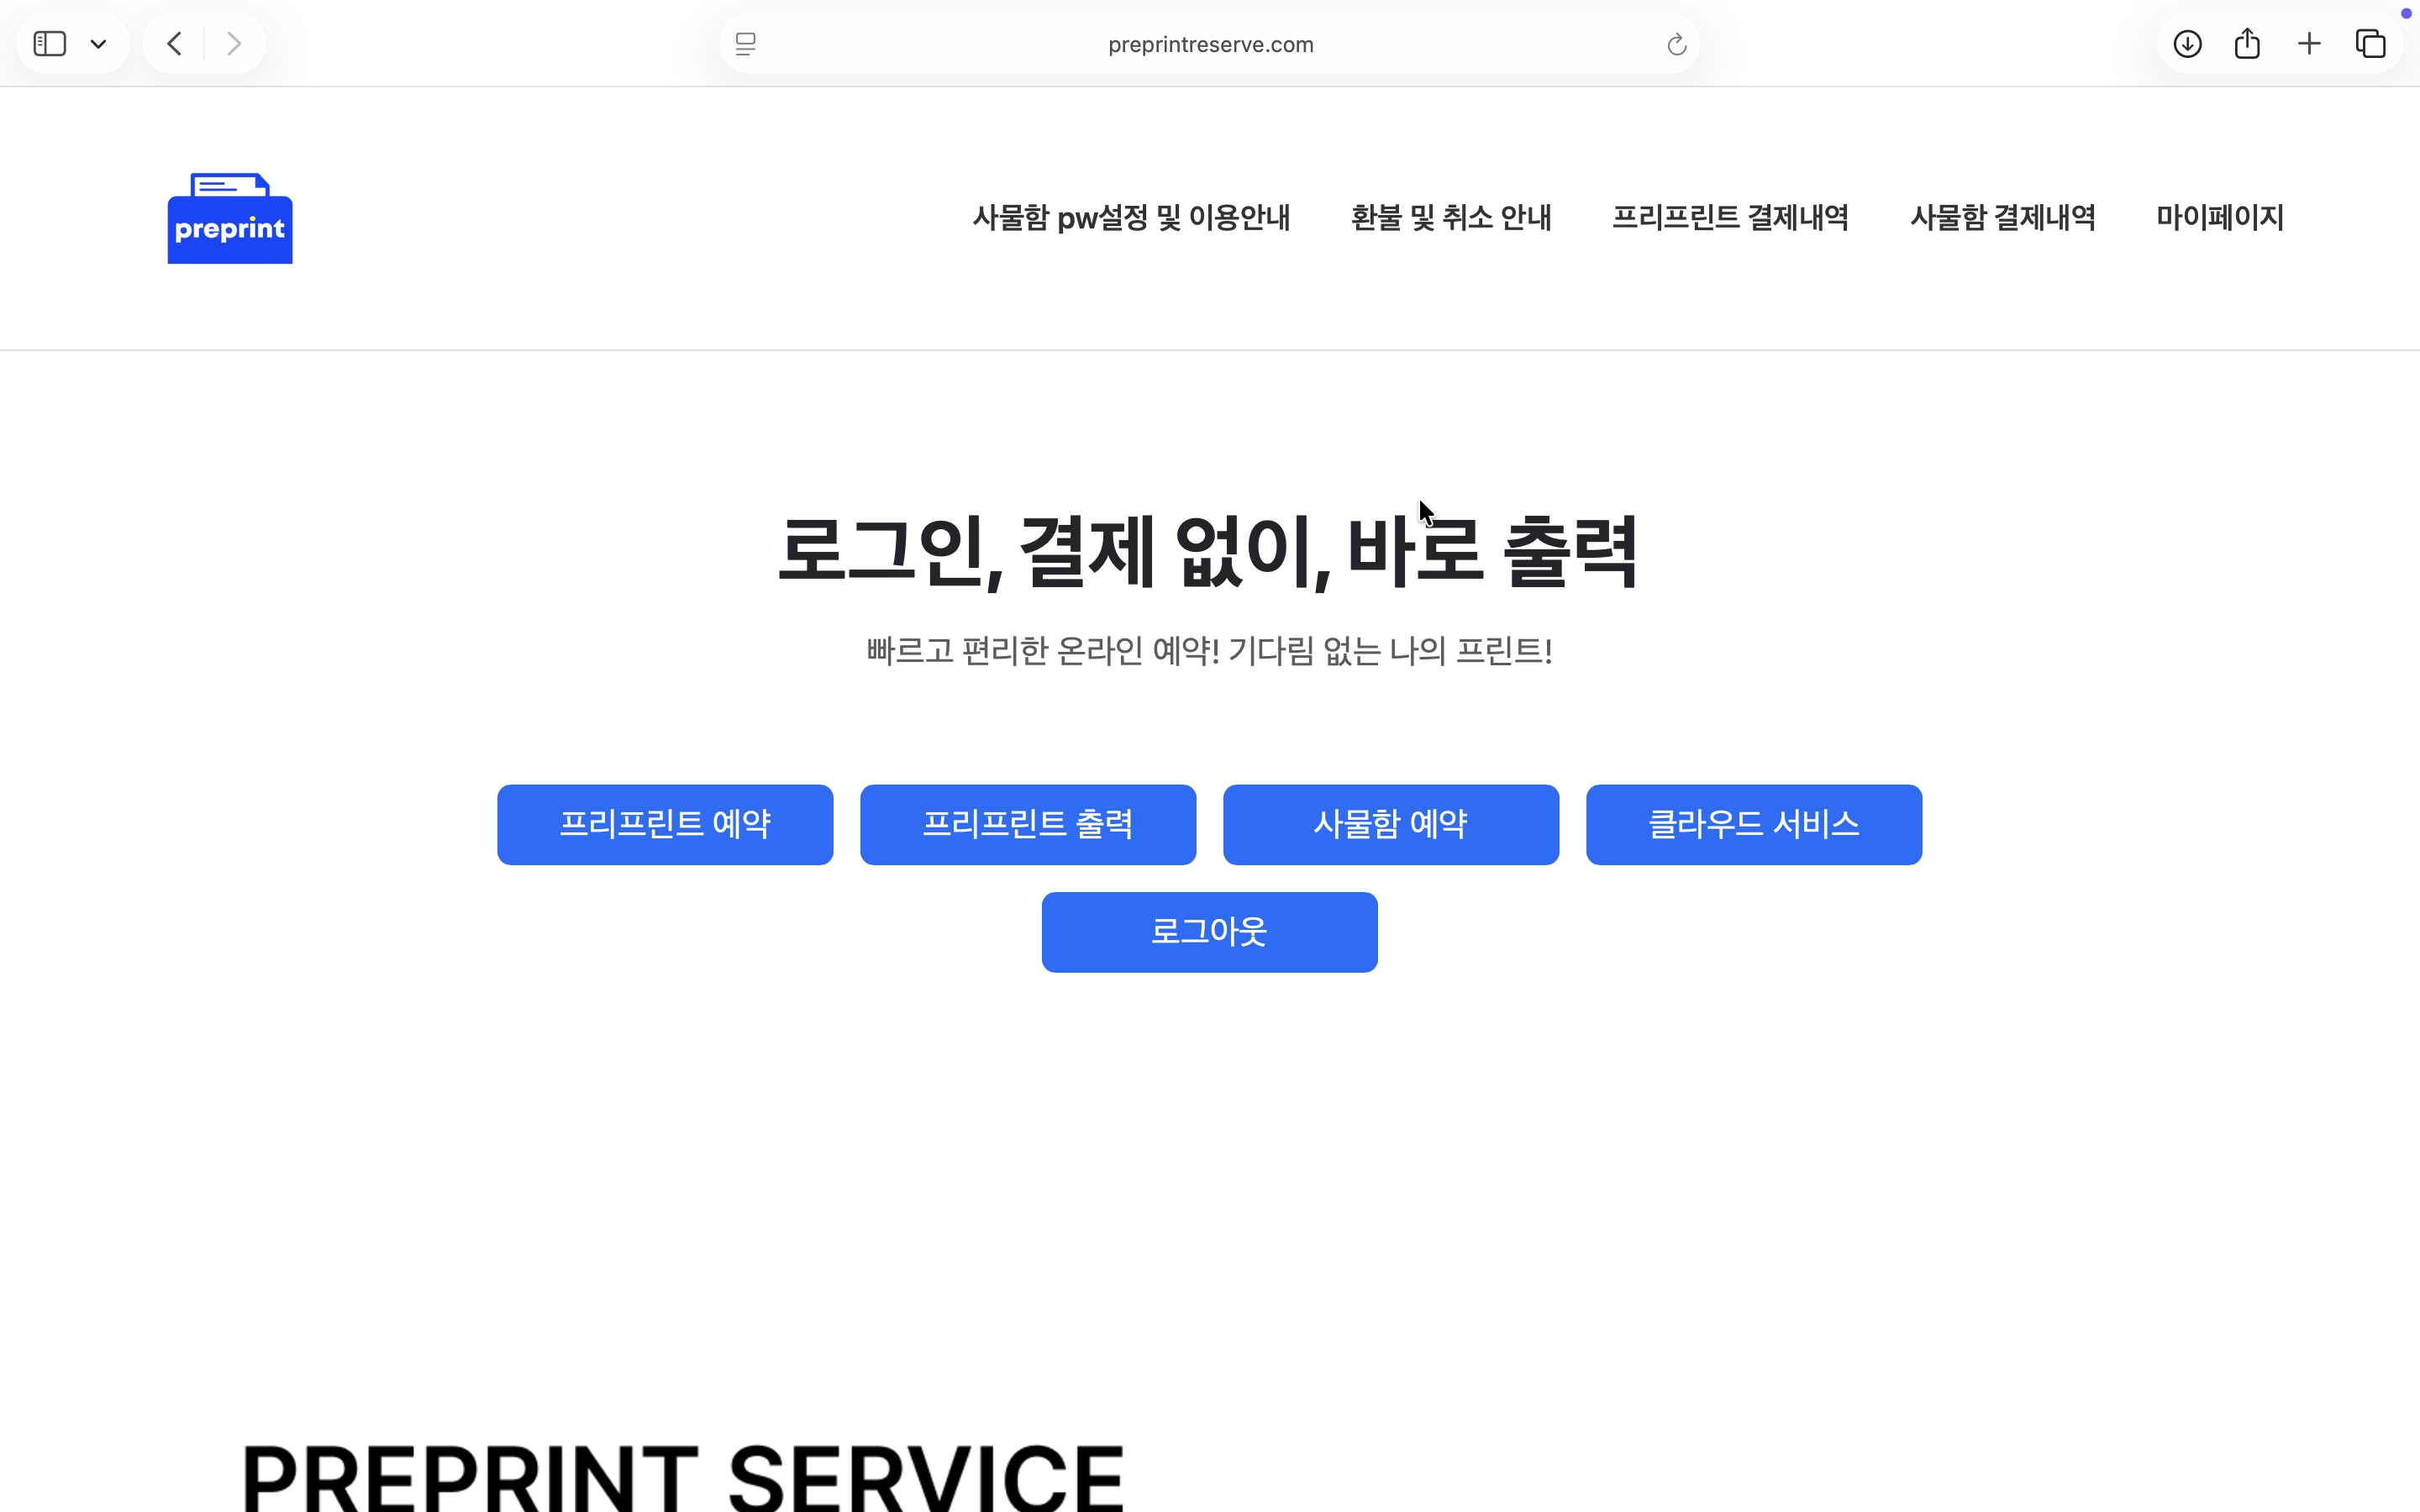Select 마이페이지 in the navigation
Viewport: 2420px width, 1512px height.
tap(2218, 218)
